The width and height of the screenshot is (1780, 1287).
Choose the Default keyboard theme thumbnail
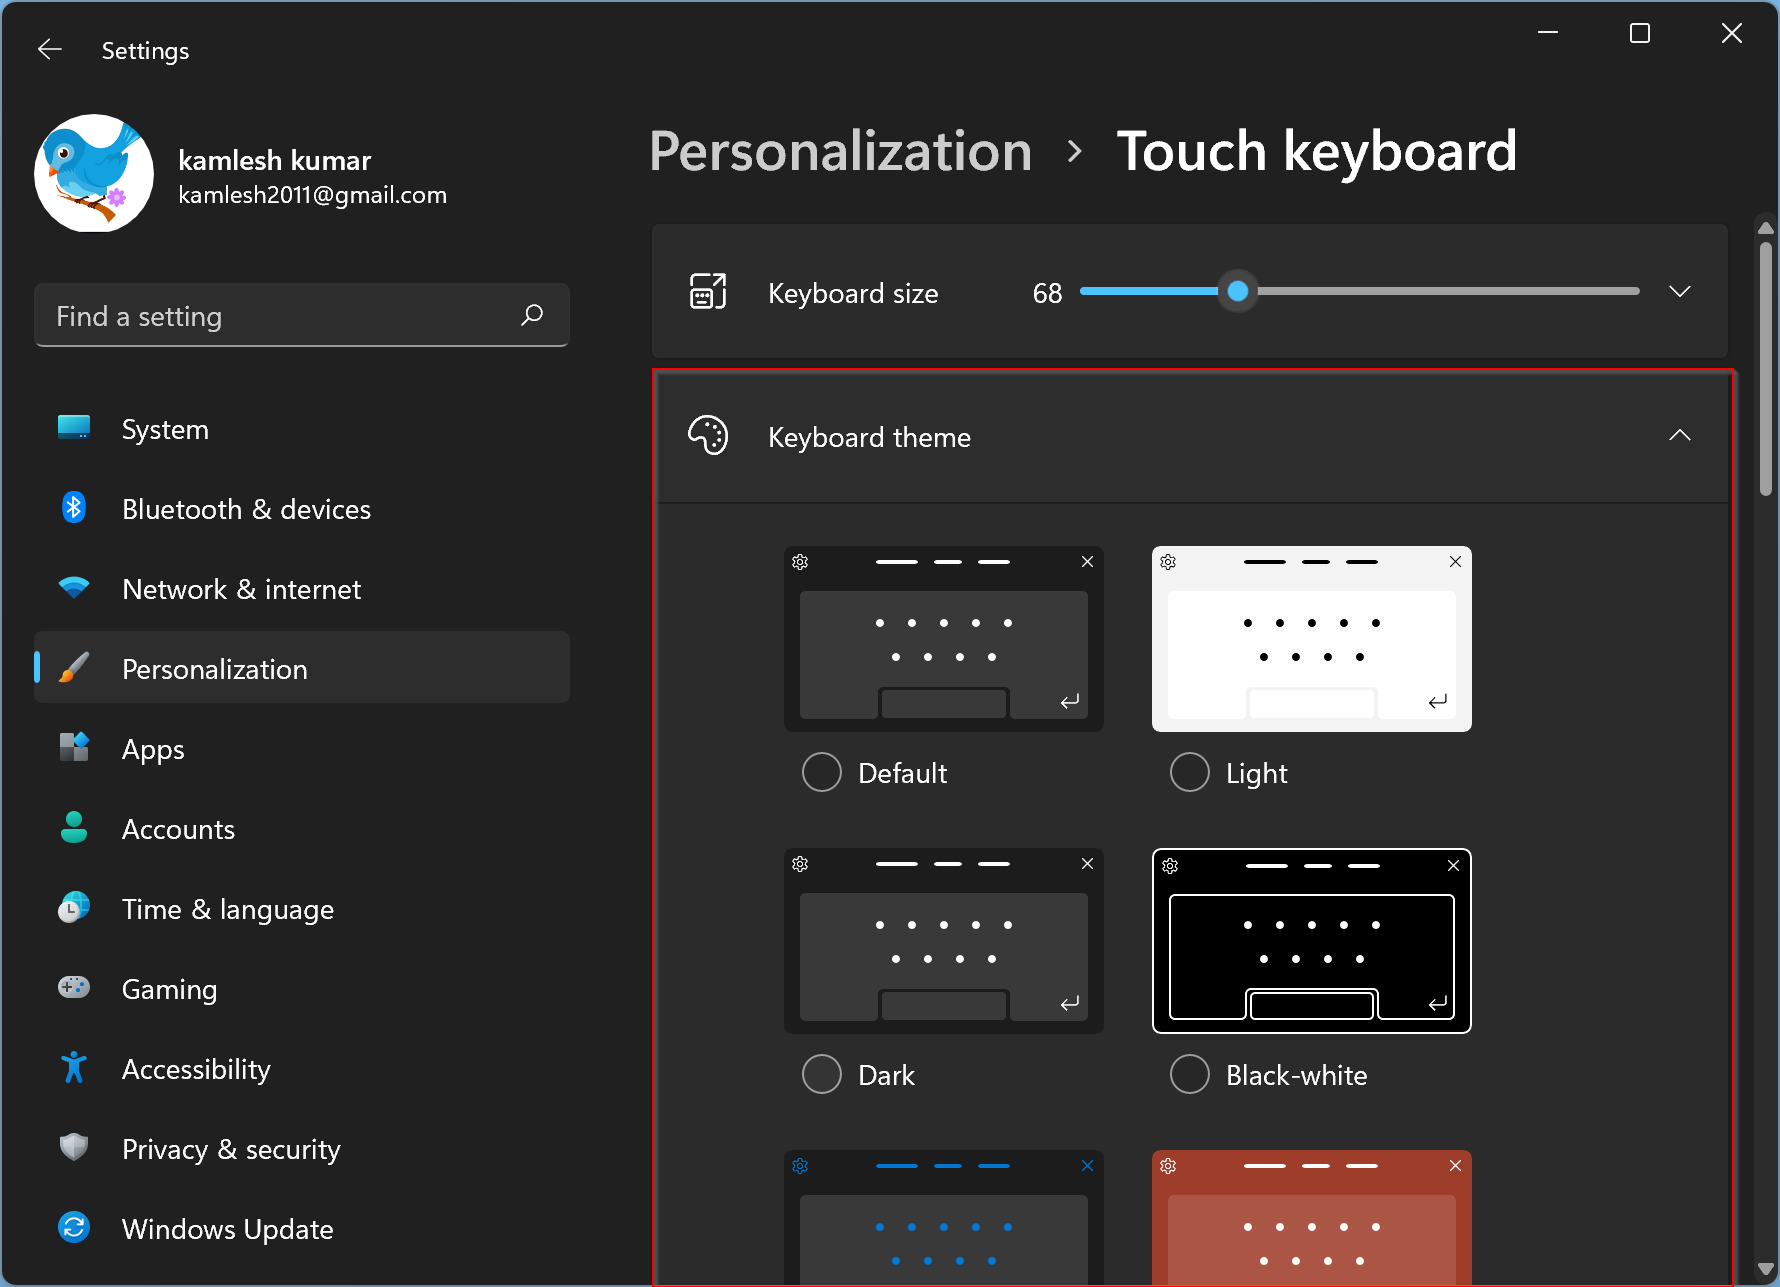(944, 638)
